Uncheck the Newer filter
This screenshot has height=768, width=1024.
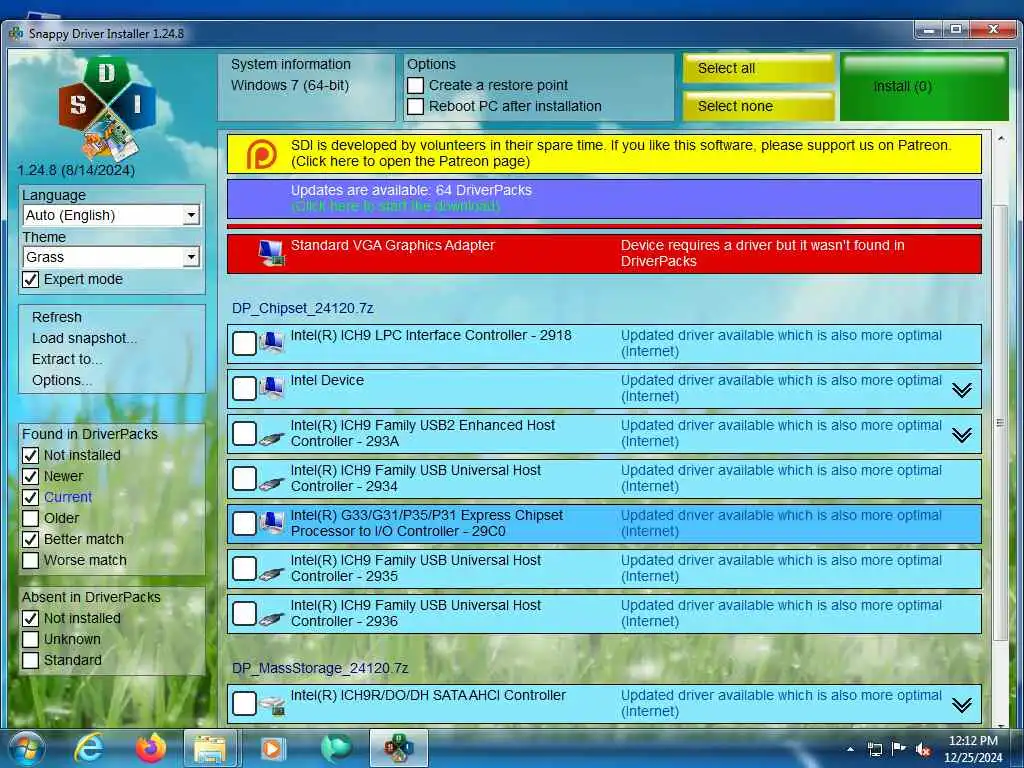click(x=30, y=476)
